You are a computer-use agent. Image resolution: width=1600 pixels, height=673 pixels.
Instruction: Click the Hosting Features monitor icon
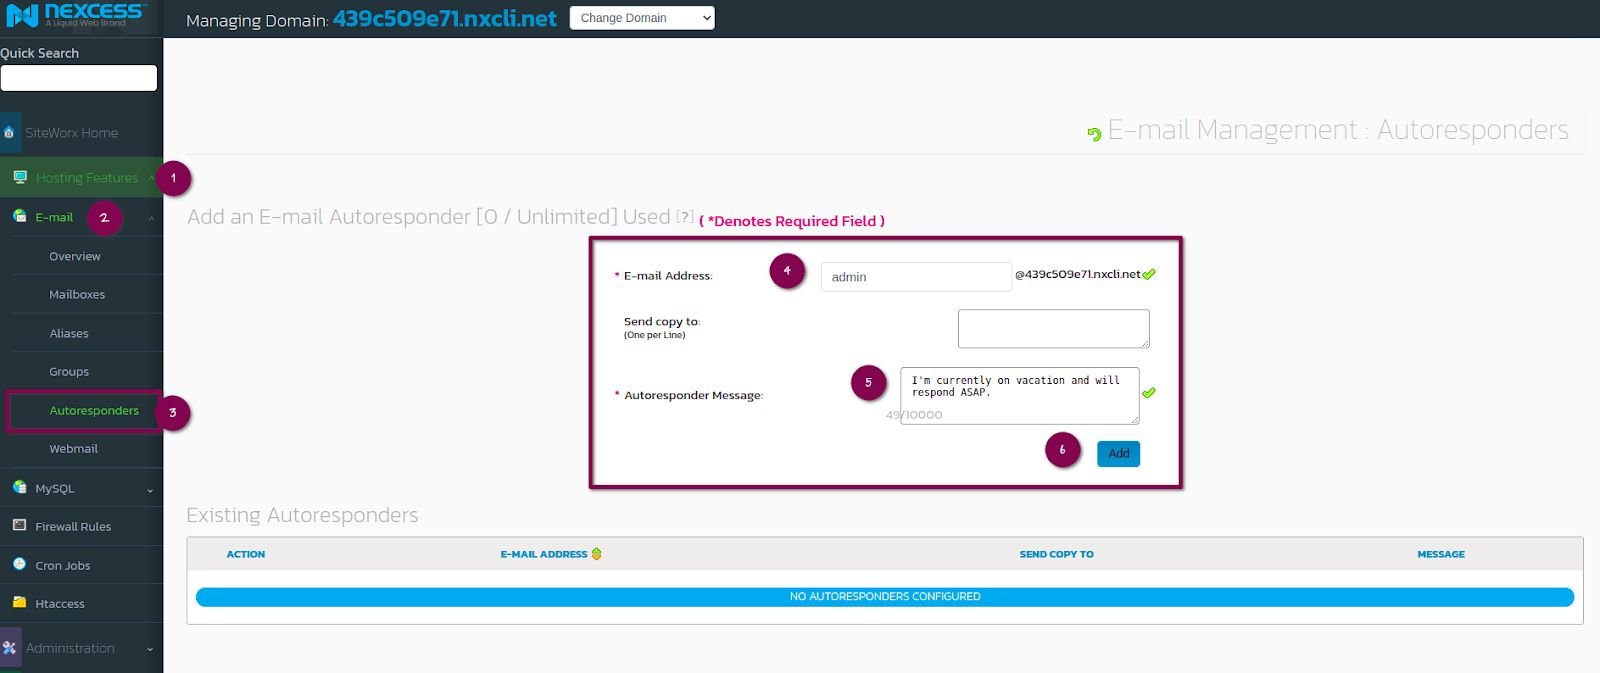point(20,177)
